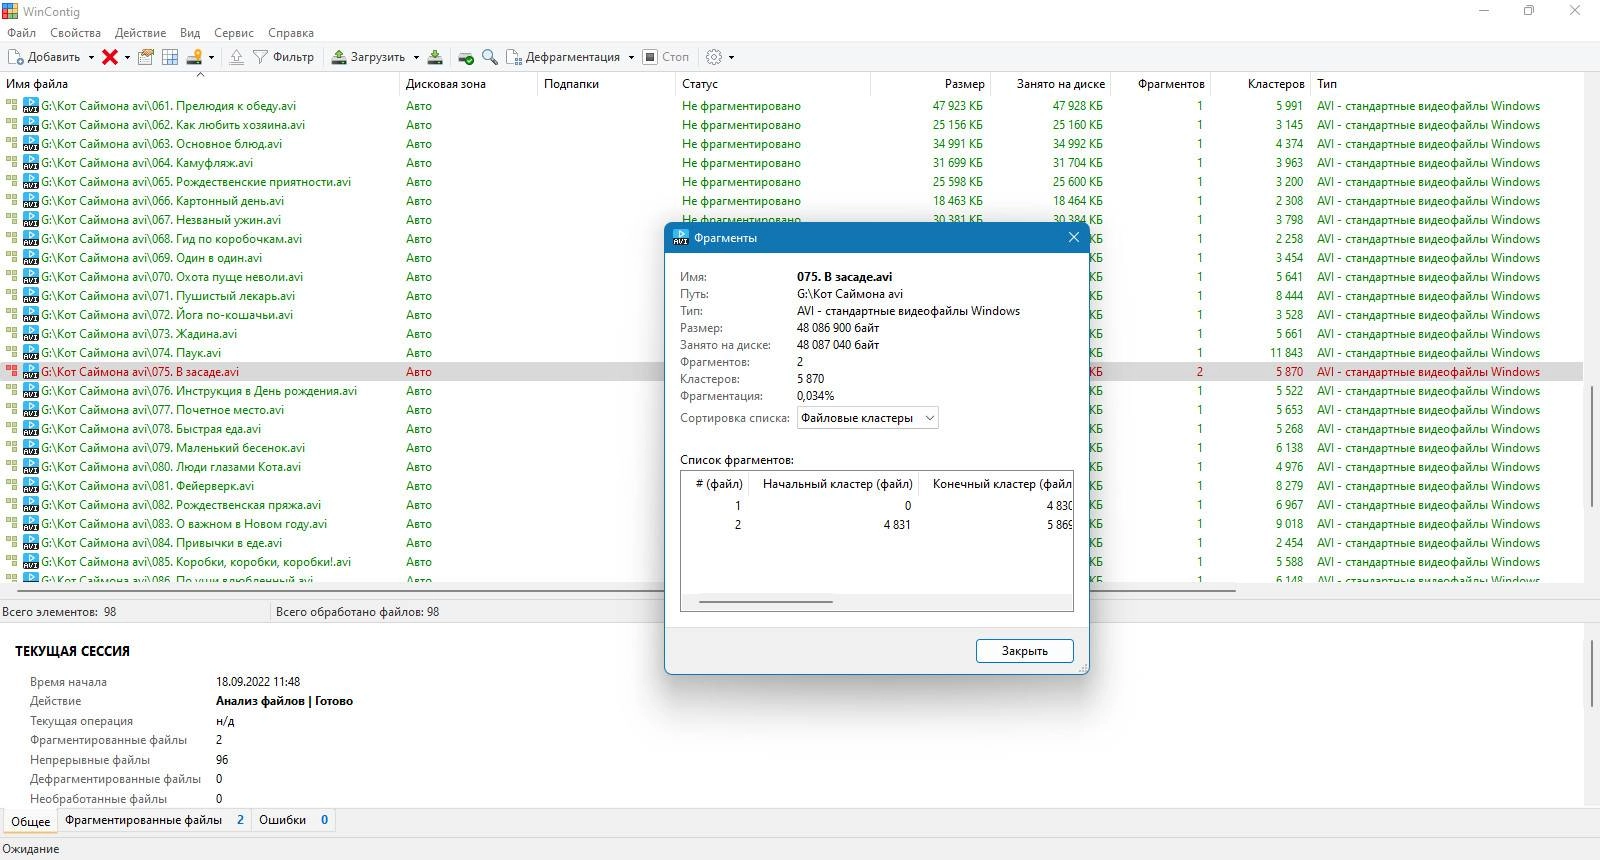Click the magnifier analyze icon
Viewport: 1600px width, 860px height.
pos(490,57)
